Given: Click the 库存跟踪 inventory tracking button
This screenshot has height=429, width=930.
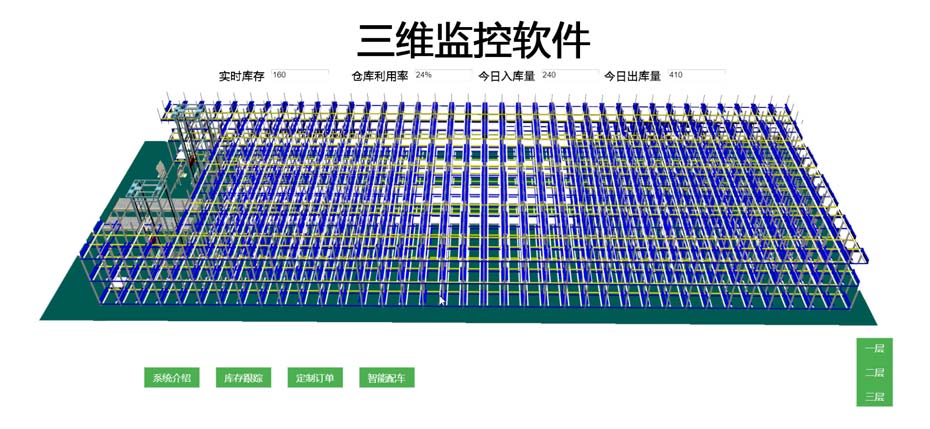Looking at the screenshot, I should [243, 378].
